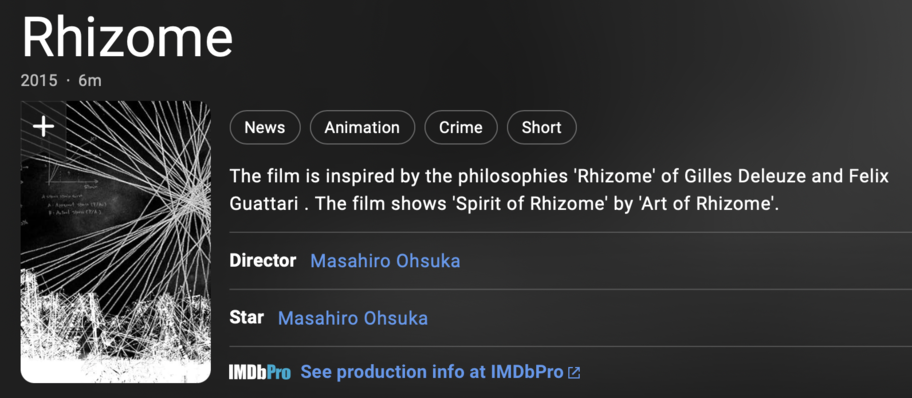Follow 'See production info at IMDbPro' link

coord(432,372)
